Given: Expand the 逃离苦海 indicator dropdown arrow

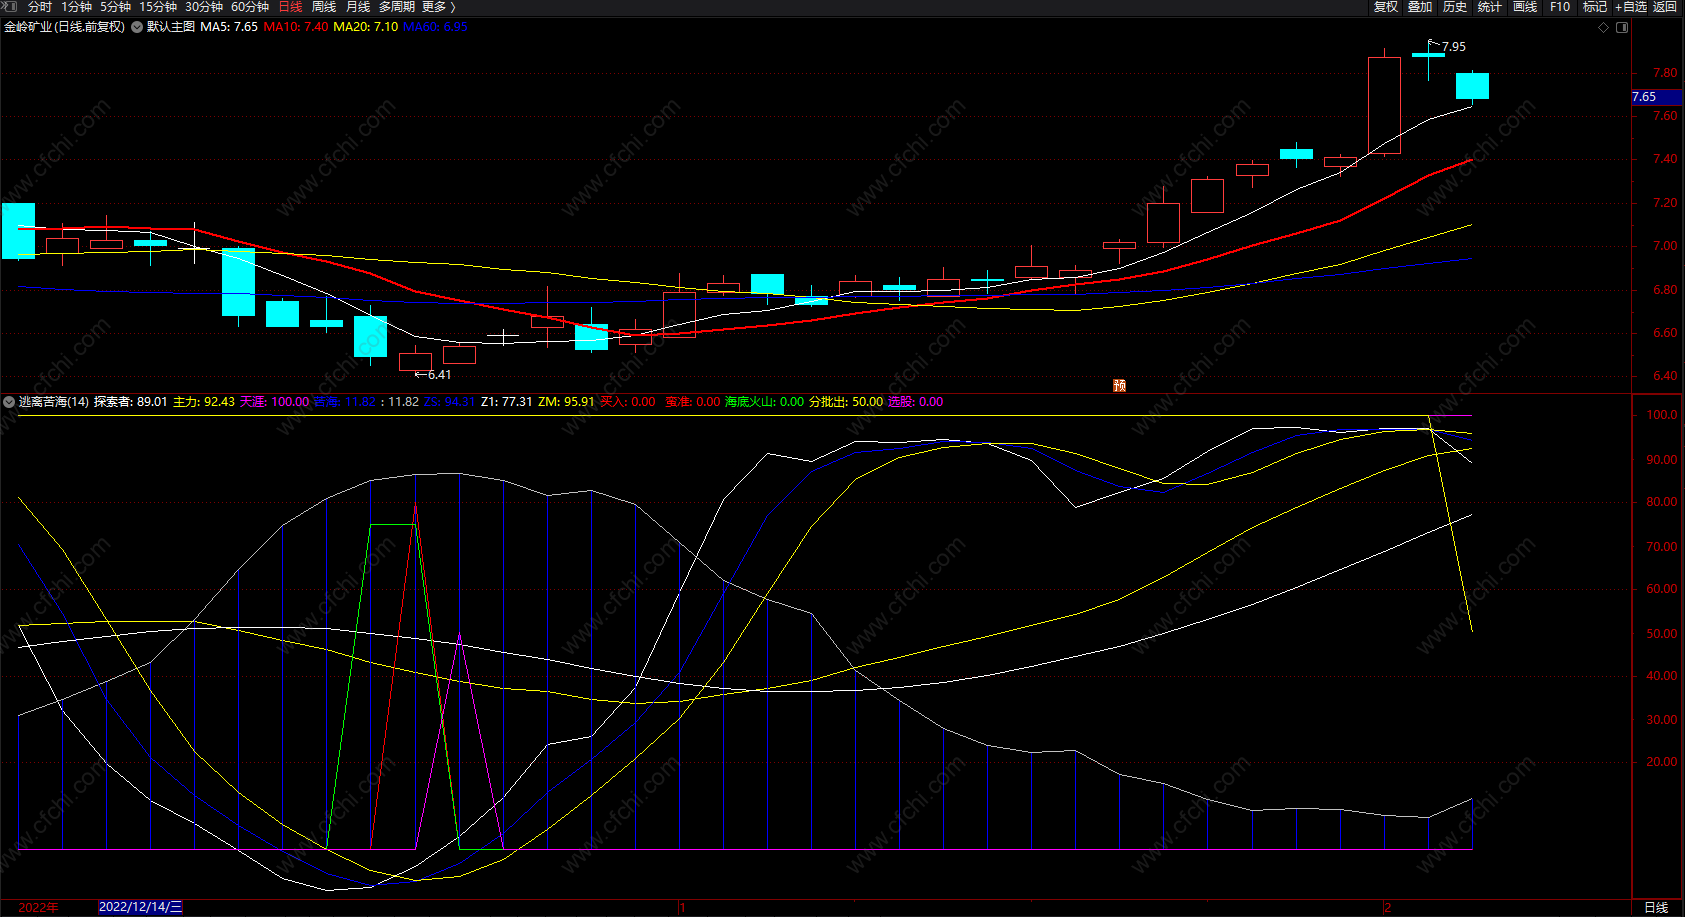Looking at the screenshot, I should pos(9,402).
